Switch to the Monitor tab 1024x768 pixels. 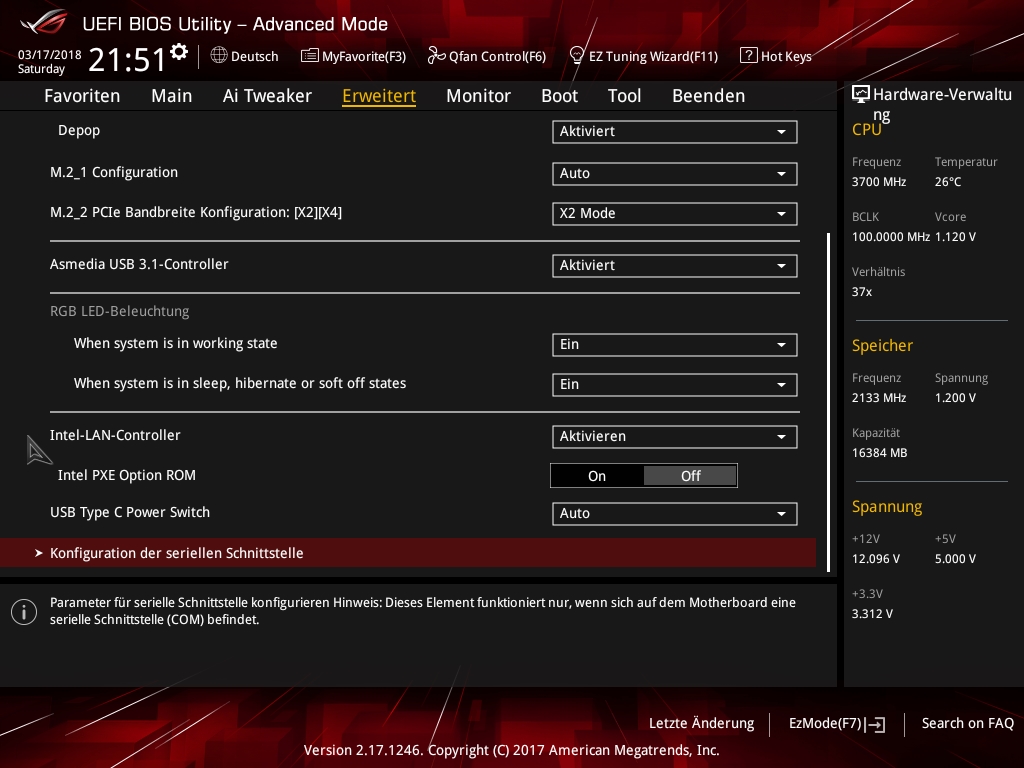pos(479,96)
